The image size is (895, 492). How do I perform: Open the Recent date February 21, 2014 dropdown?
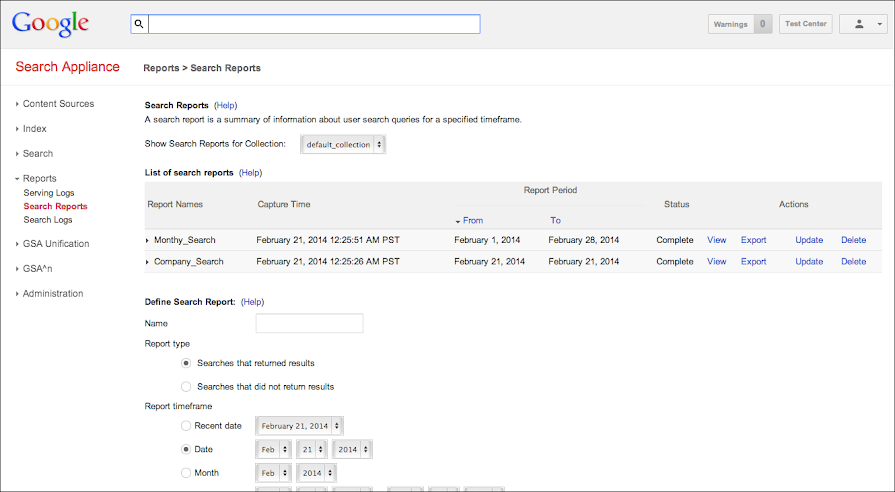(x=299, y=426)
